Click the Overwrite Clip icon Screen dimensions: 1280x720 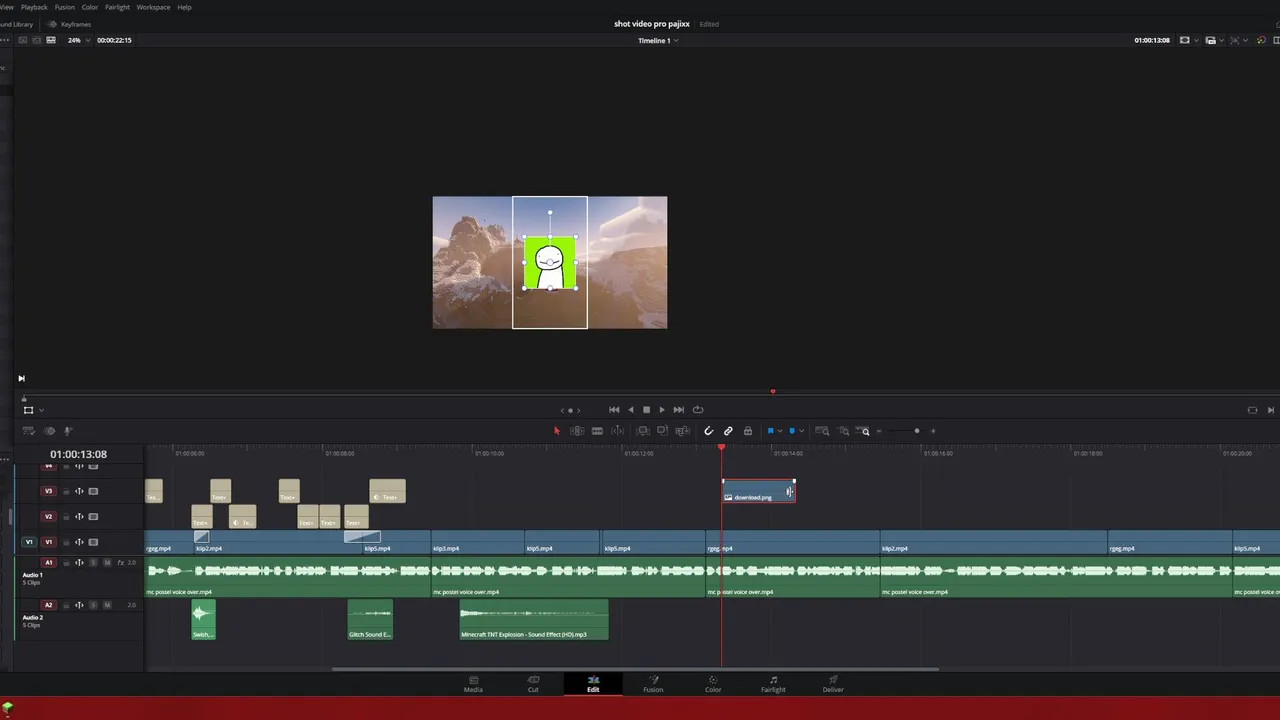[x=663, y=431]
